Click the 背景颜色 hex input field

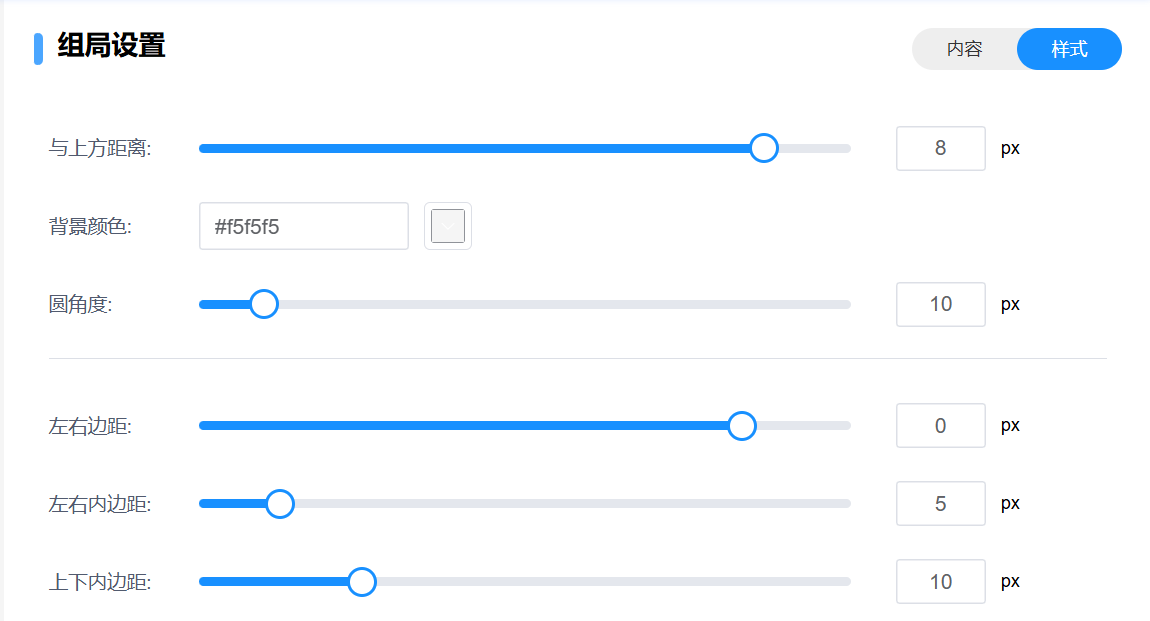pyautogui.click(x=303, y=226)
